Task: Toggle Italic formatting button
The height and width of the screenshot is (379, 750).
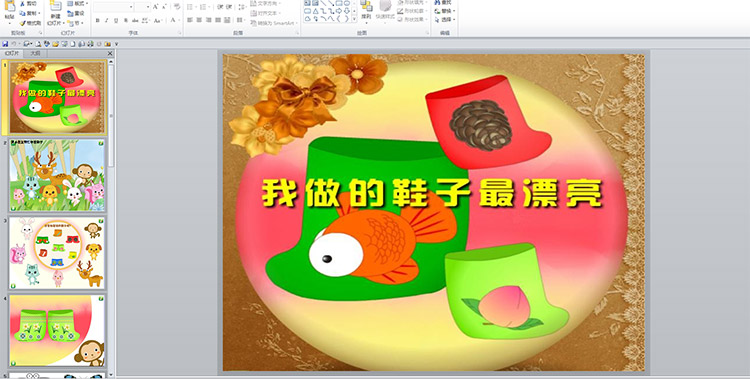Action: pyautogui.click(x=107, y=21)
